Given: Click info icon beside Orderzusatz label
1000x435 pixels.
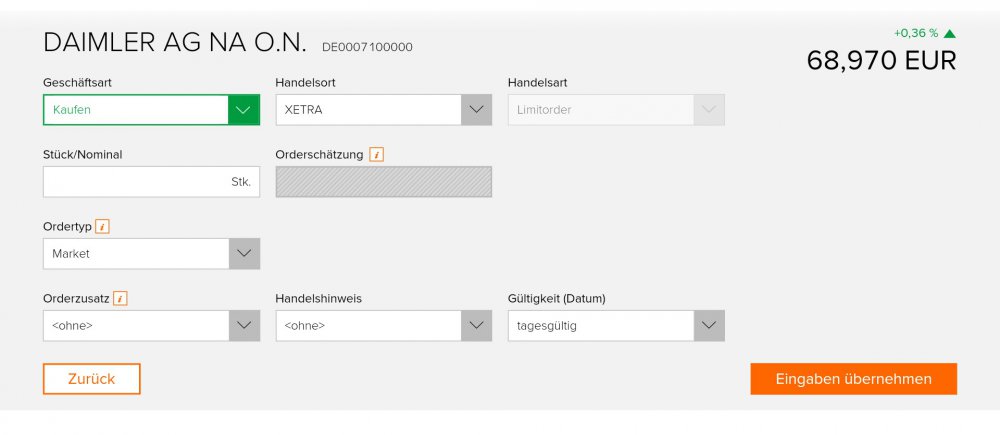Looking at the screenshot, I should tap(120, 298).
